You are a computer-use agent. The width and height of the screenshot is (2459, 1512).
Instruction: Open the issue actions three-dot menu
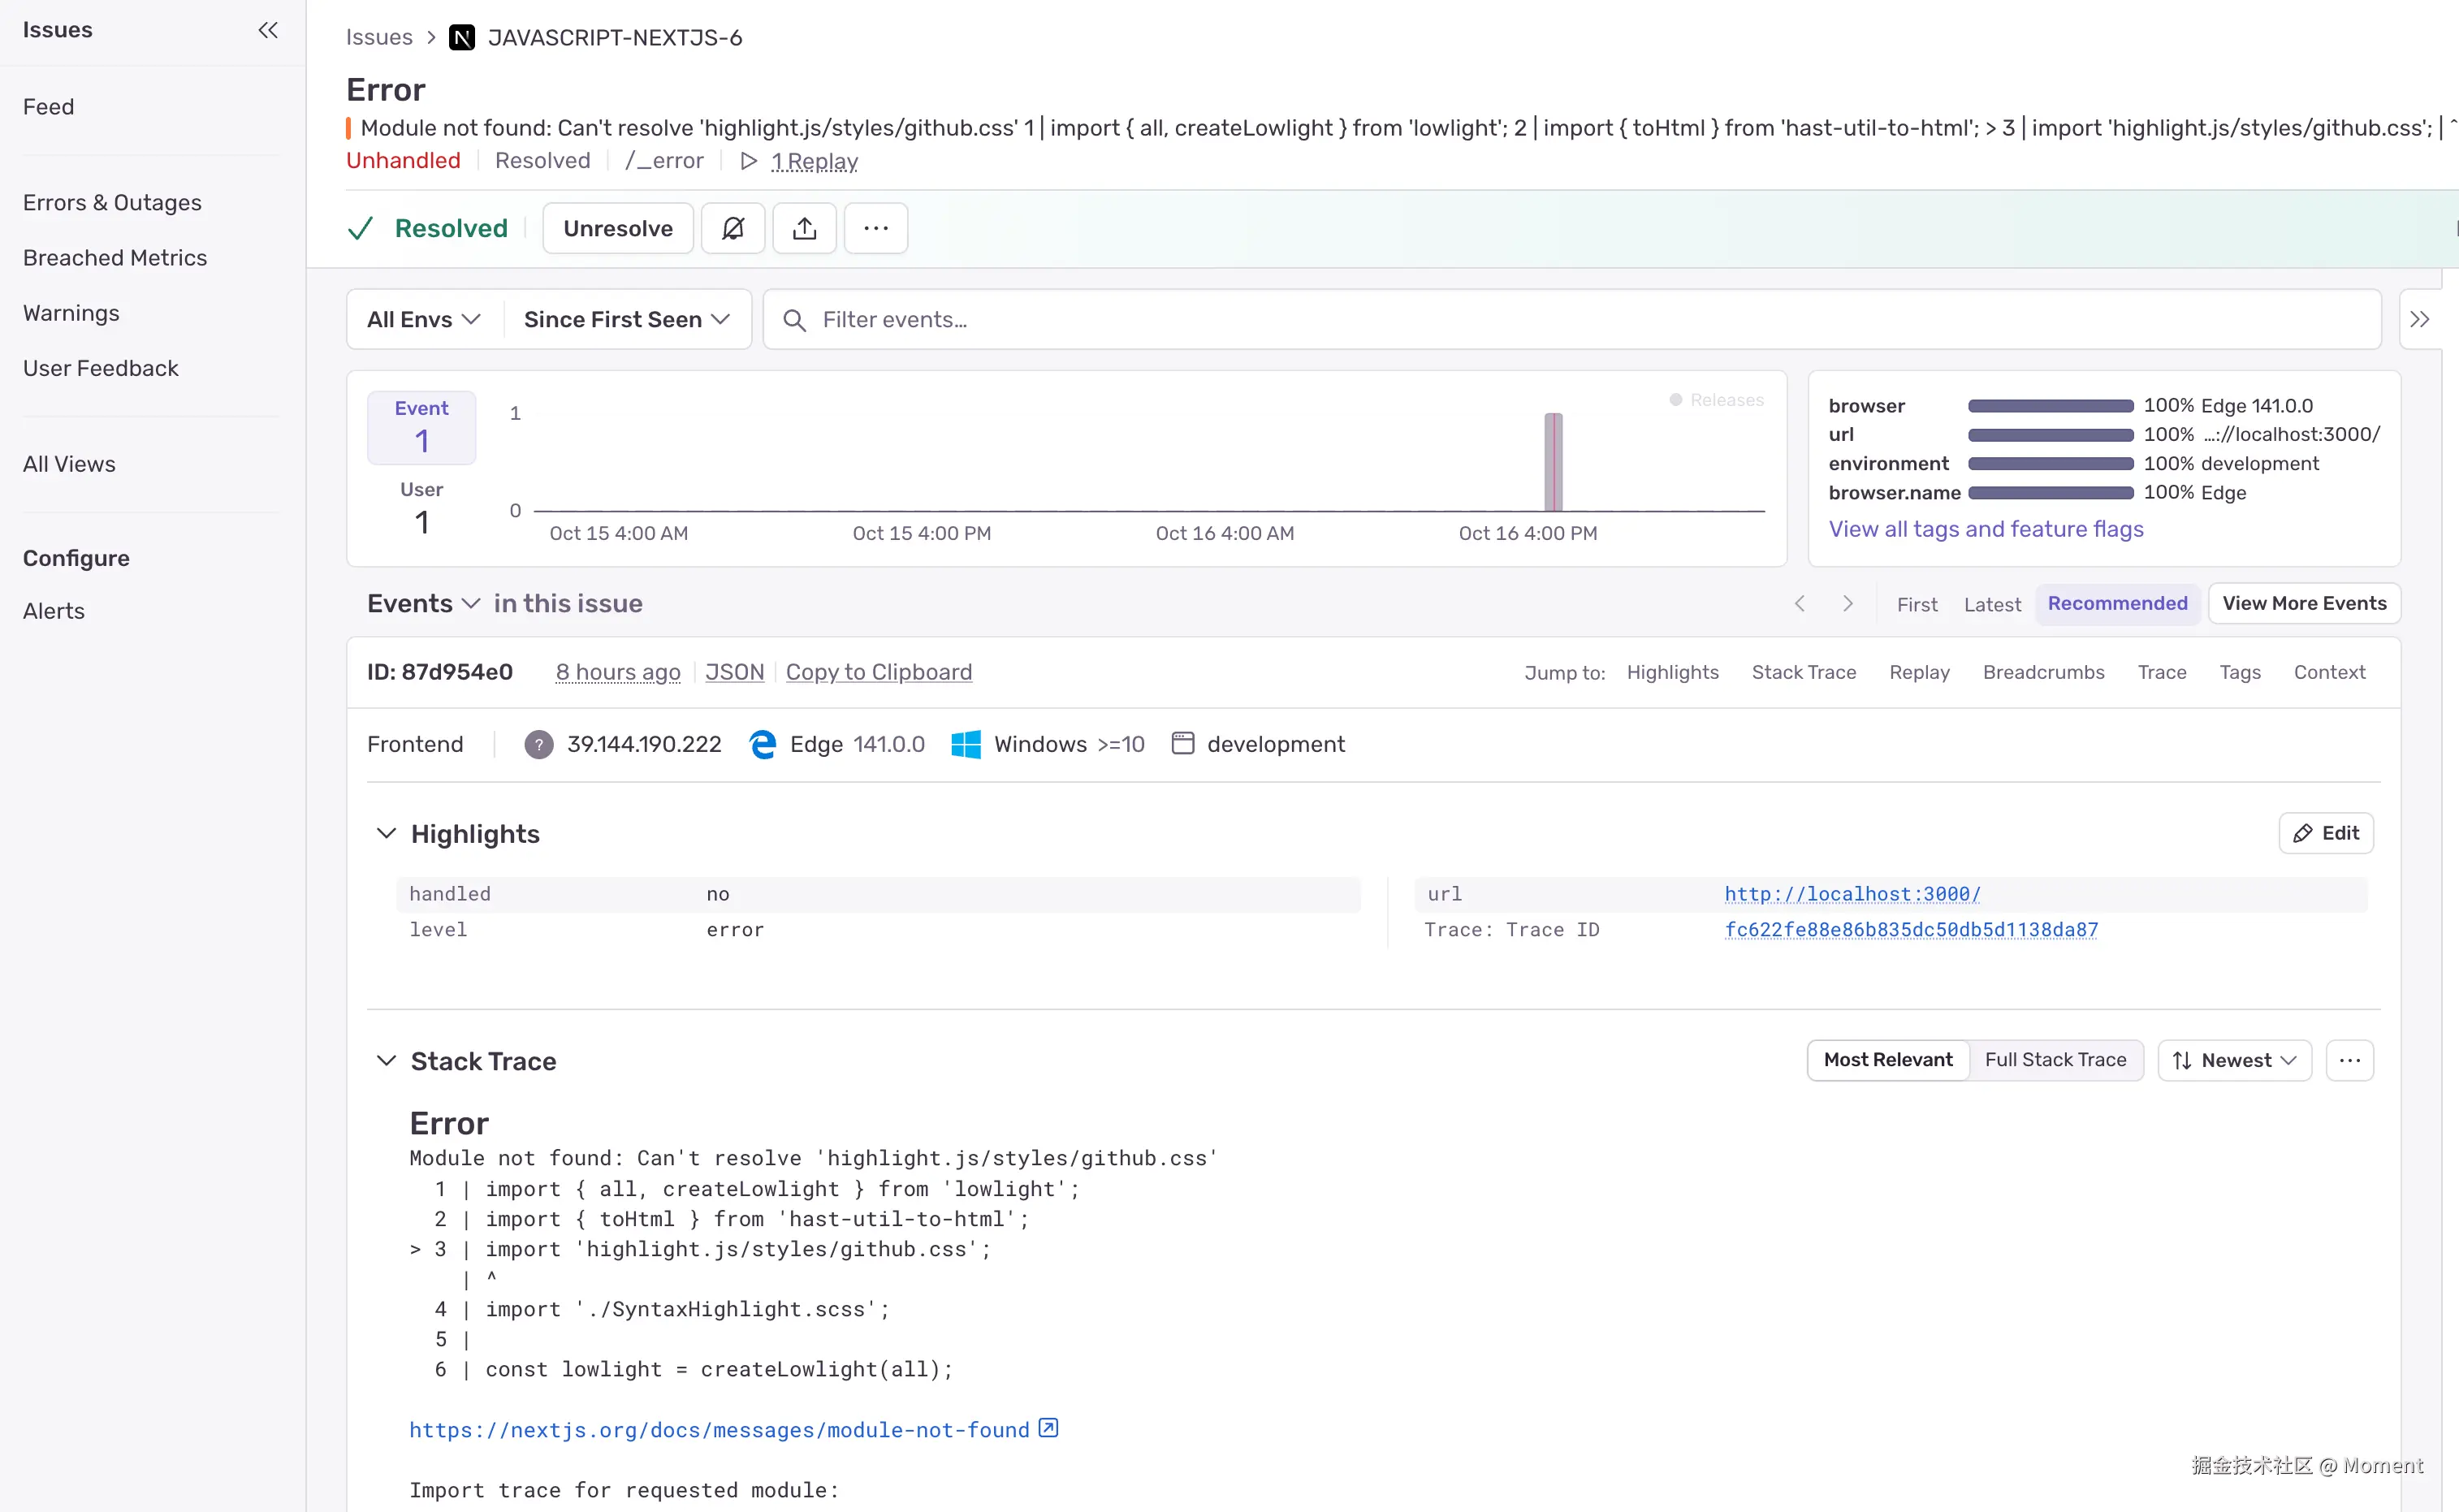[x=875, y=228]
